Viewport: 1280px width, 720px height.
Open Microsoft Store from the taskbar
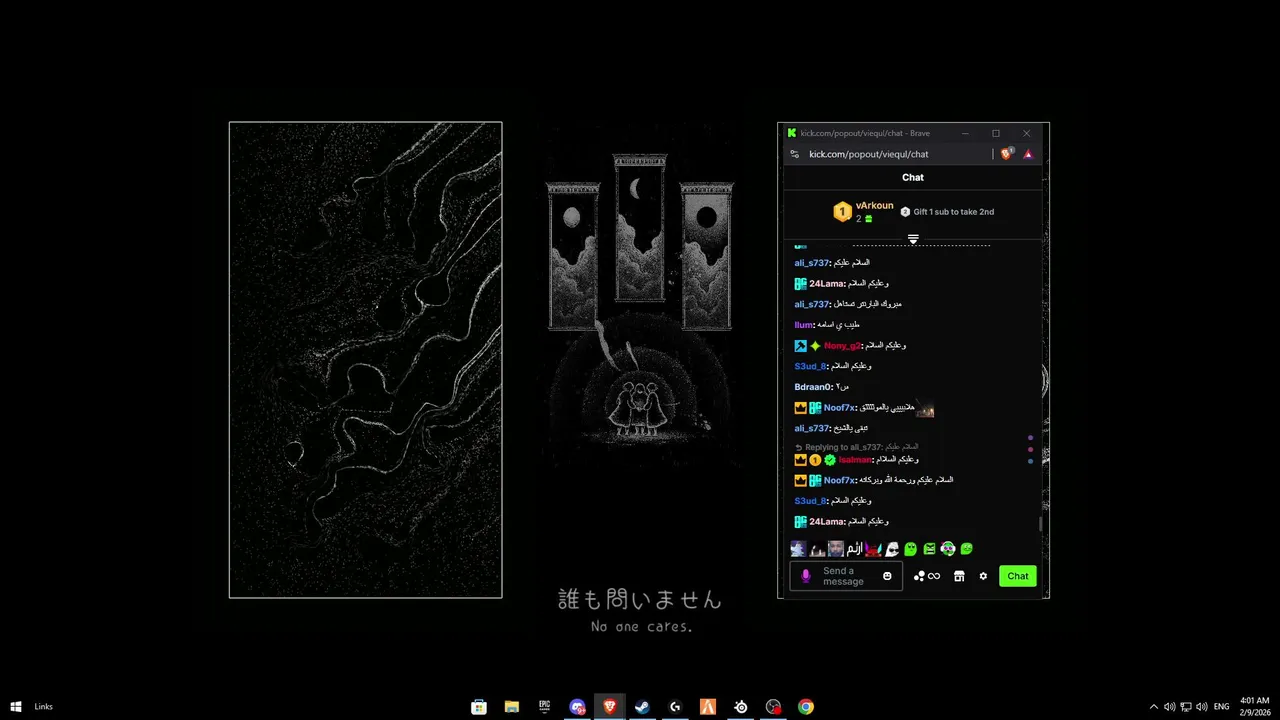pos(479,707)
